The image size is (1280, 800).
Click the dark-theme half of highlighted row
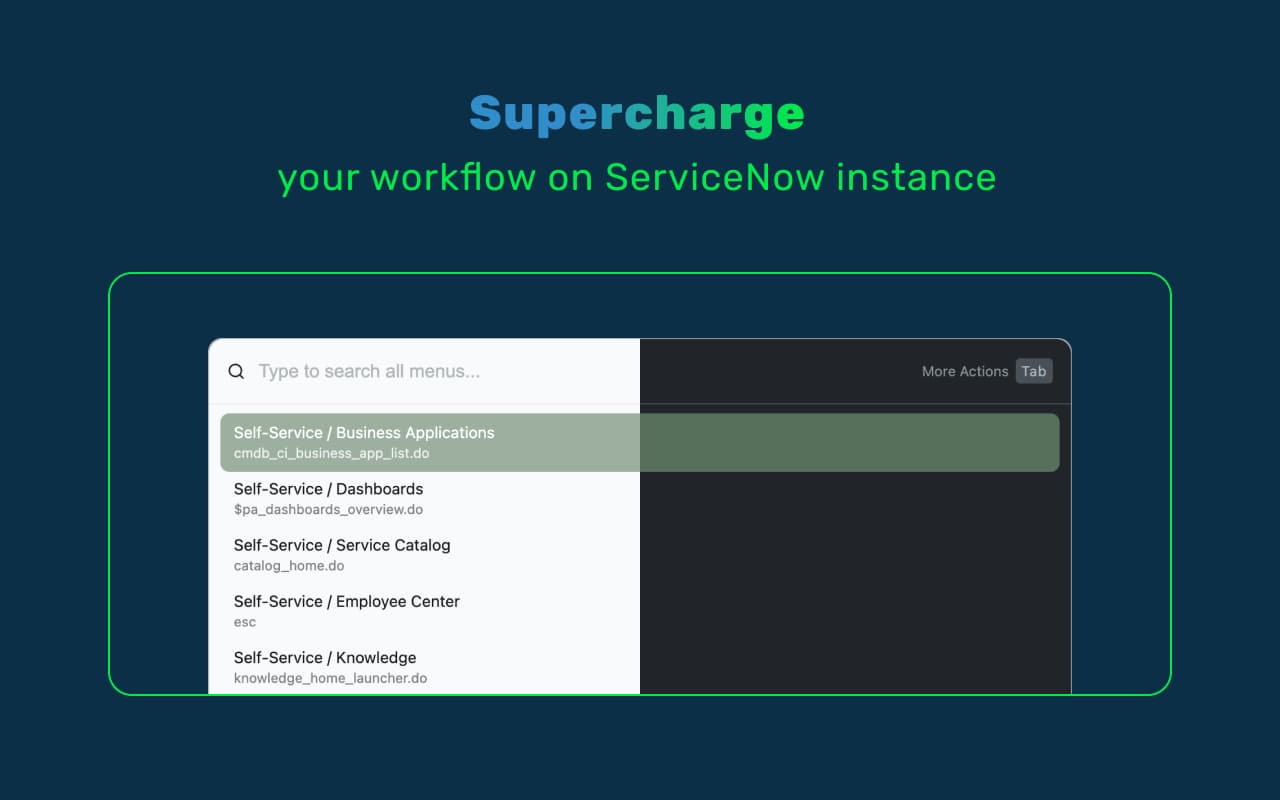849,442
